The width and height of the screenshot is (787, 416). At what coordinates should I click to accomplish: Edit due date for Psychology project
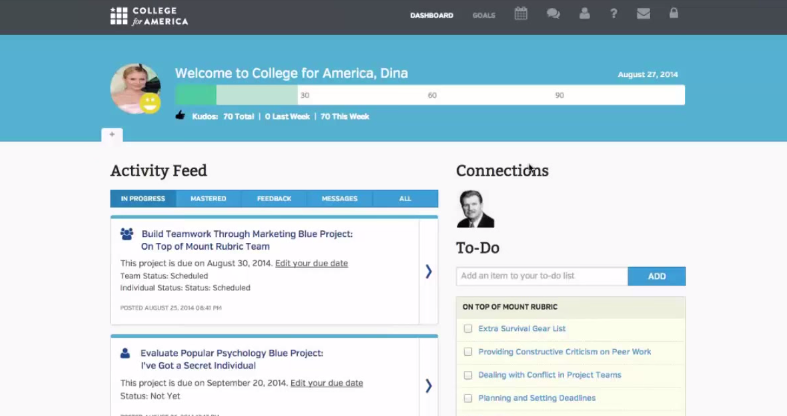pos(326,383)
